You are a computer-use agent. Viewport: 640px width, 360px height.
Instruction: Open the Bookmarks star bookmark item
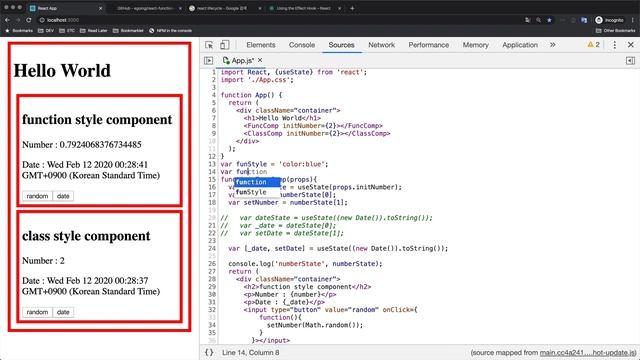[19, 31]
